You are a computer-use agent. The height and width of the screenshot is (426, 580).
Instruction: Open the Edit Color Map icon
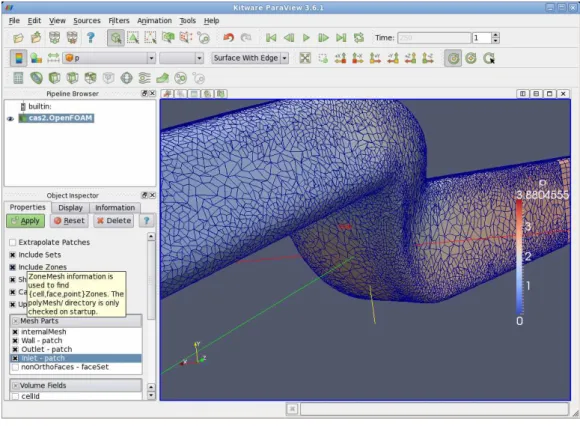[x=36, y=58]
